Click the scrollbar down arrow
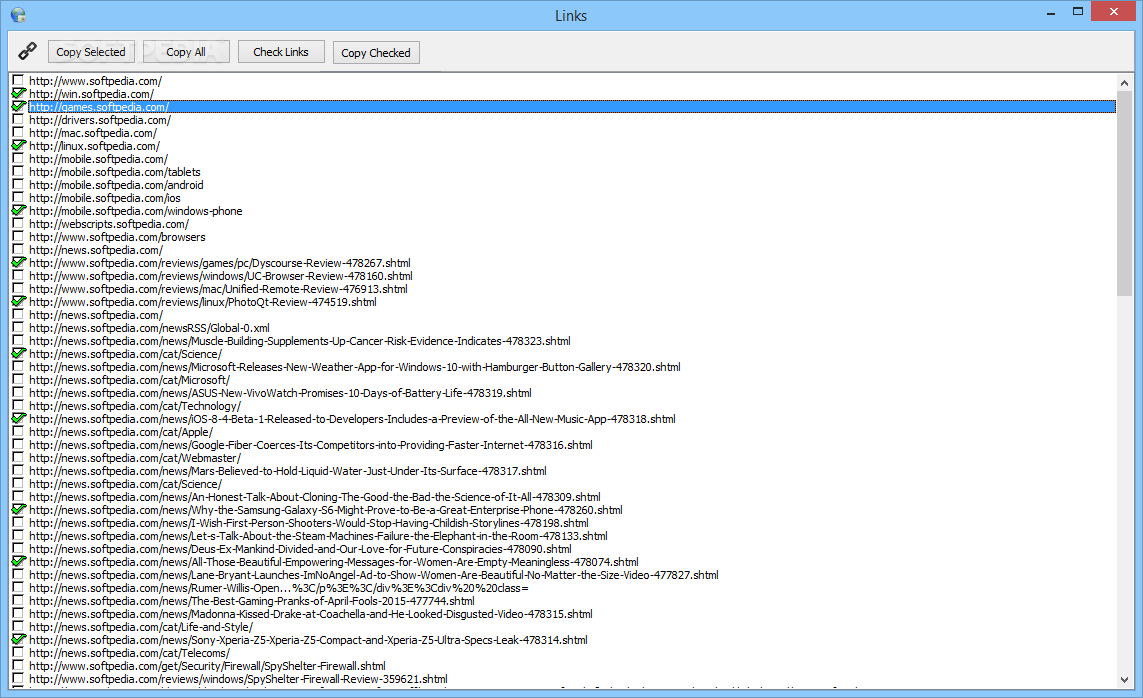This screenshot has height=698, width=1143. point(1124,680)
